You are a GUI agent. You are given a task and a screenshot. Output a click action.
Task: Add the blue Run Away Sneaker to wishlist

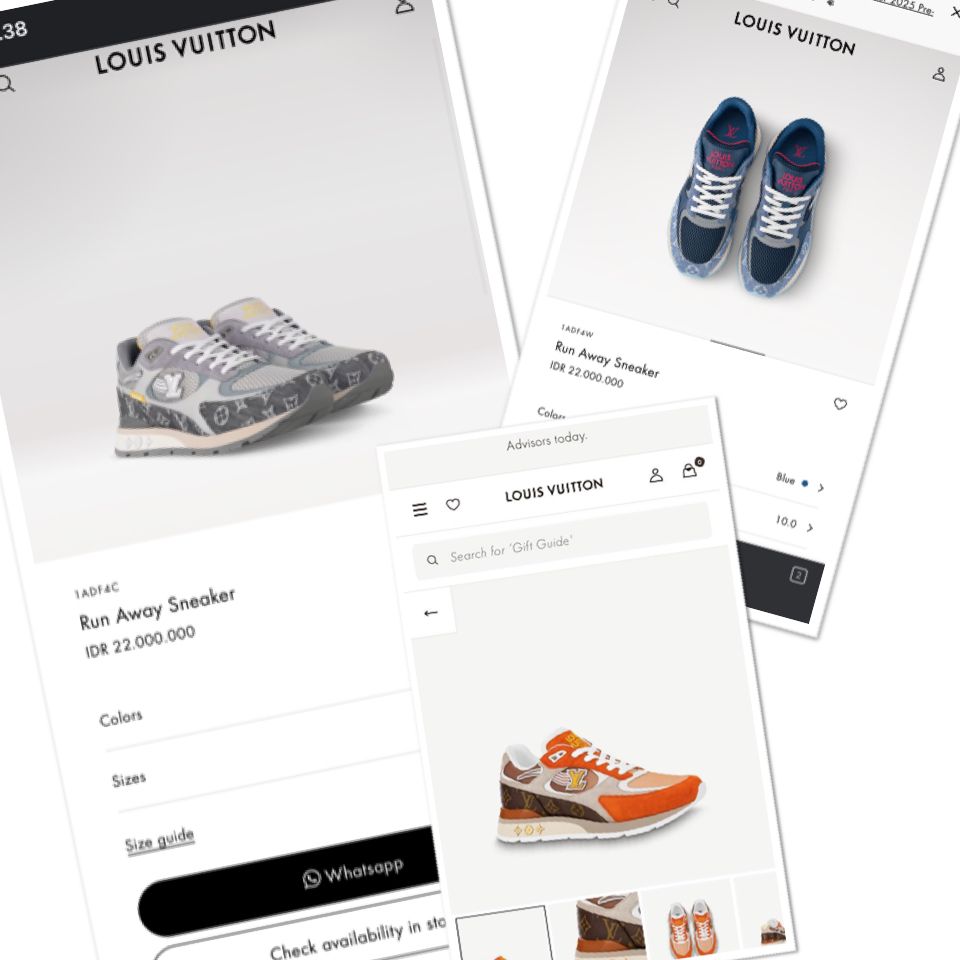pyautogui.click(x=840, y=403)
